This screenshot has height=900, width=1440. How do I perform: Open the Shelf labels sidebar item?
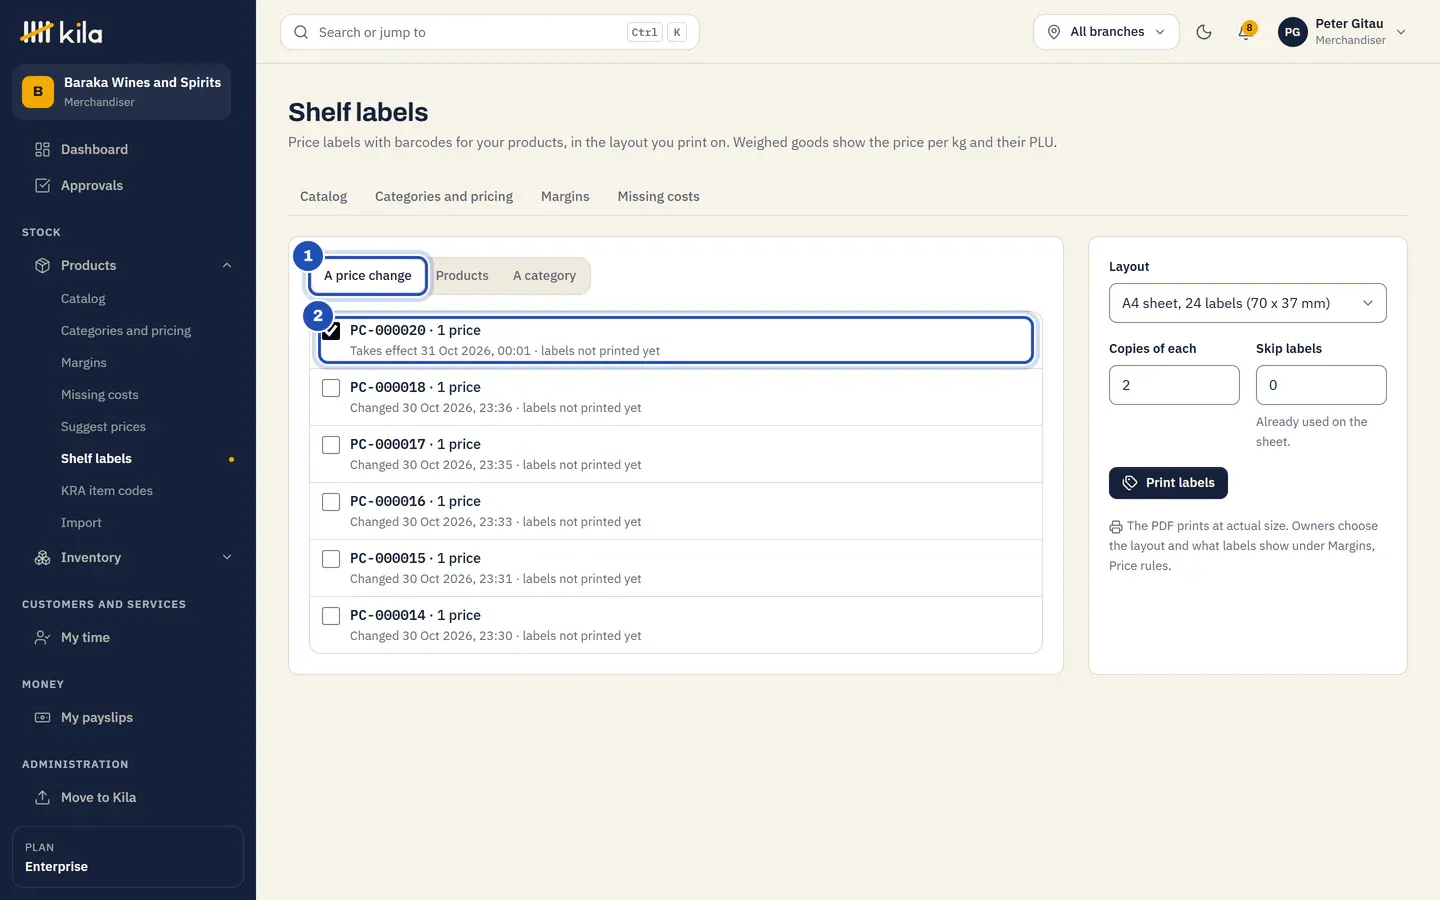[96, 459]
